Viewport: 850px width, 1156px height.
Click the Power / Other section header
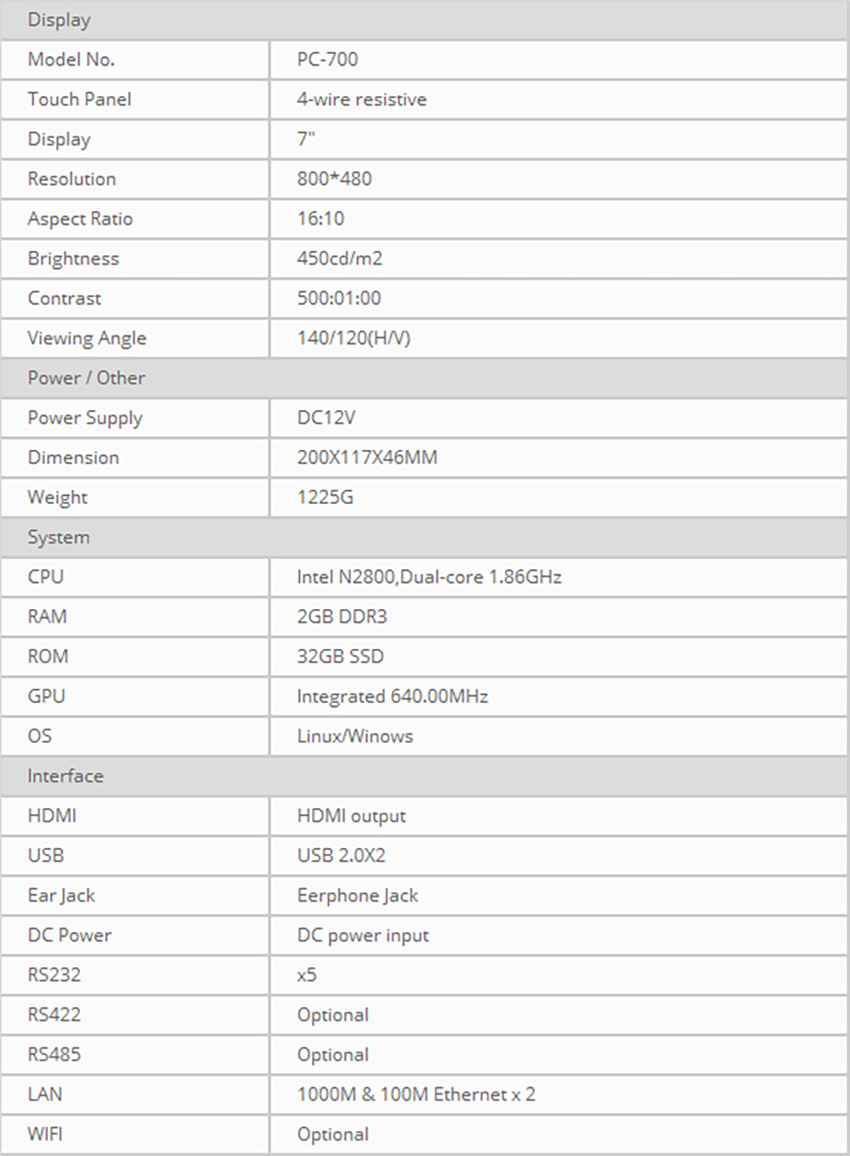pyautogui.click(x=86, y=378)
